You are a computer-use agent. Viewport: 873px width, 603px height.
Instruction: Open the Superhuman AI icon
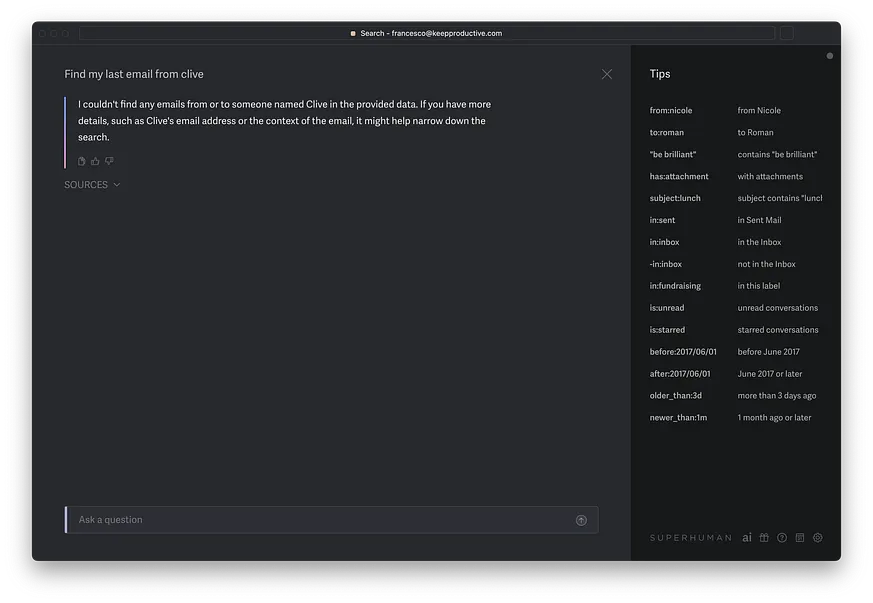coord(747,537)
